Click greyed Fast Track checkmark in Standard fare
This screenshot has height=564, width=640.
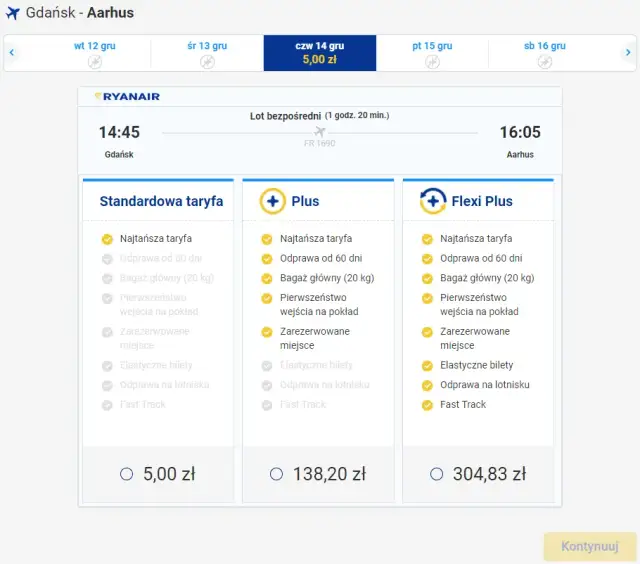tap(107, 405)
